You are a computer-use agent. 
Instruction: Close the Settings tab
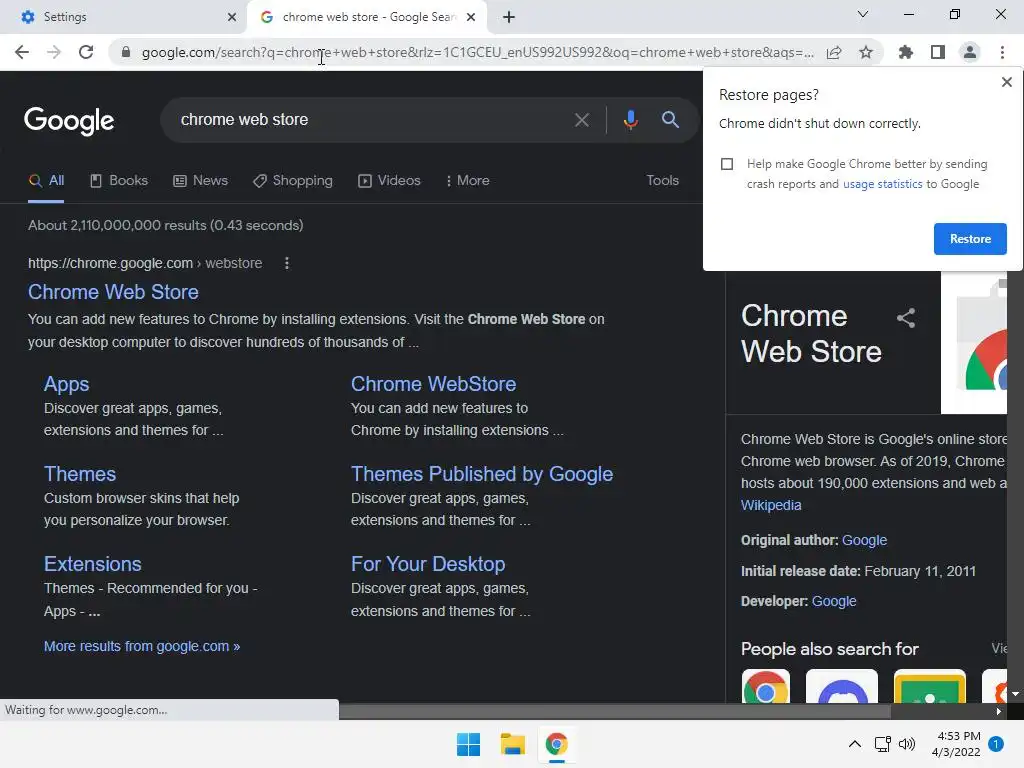[232, 17]
